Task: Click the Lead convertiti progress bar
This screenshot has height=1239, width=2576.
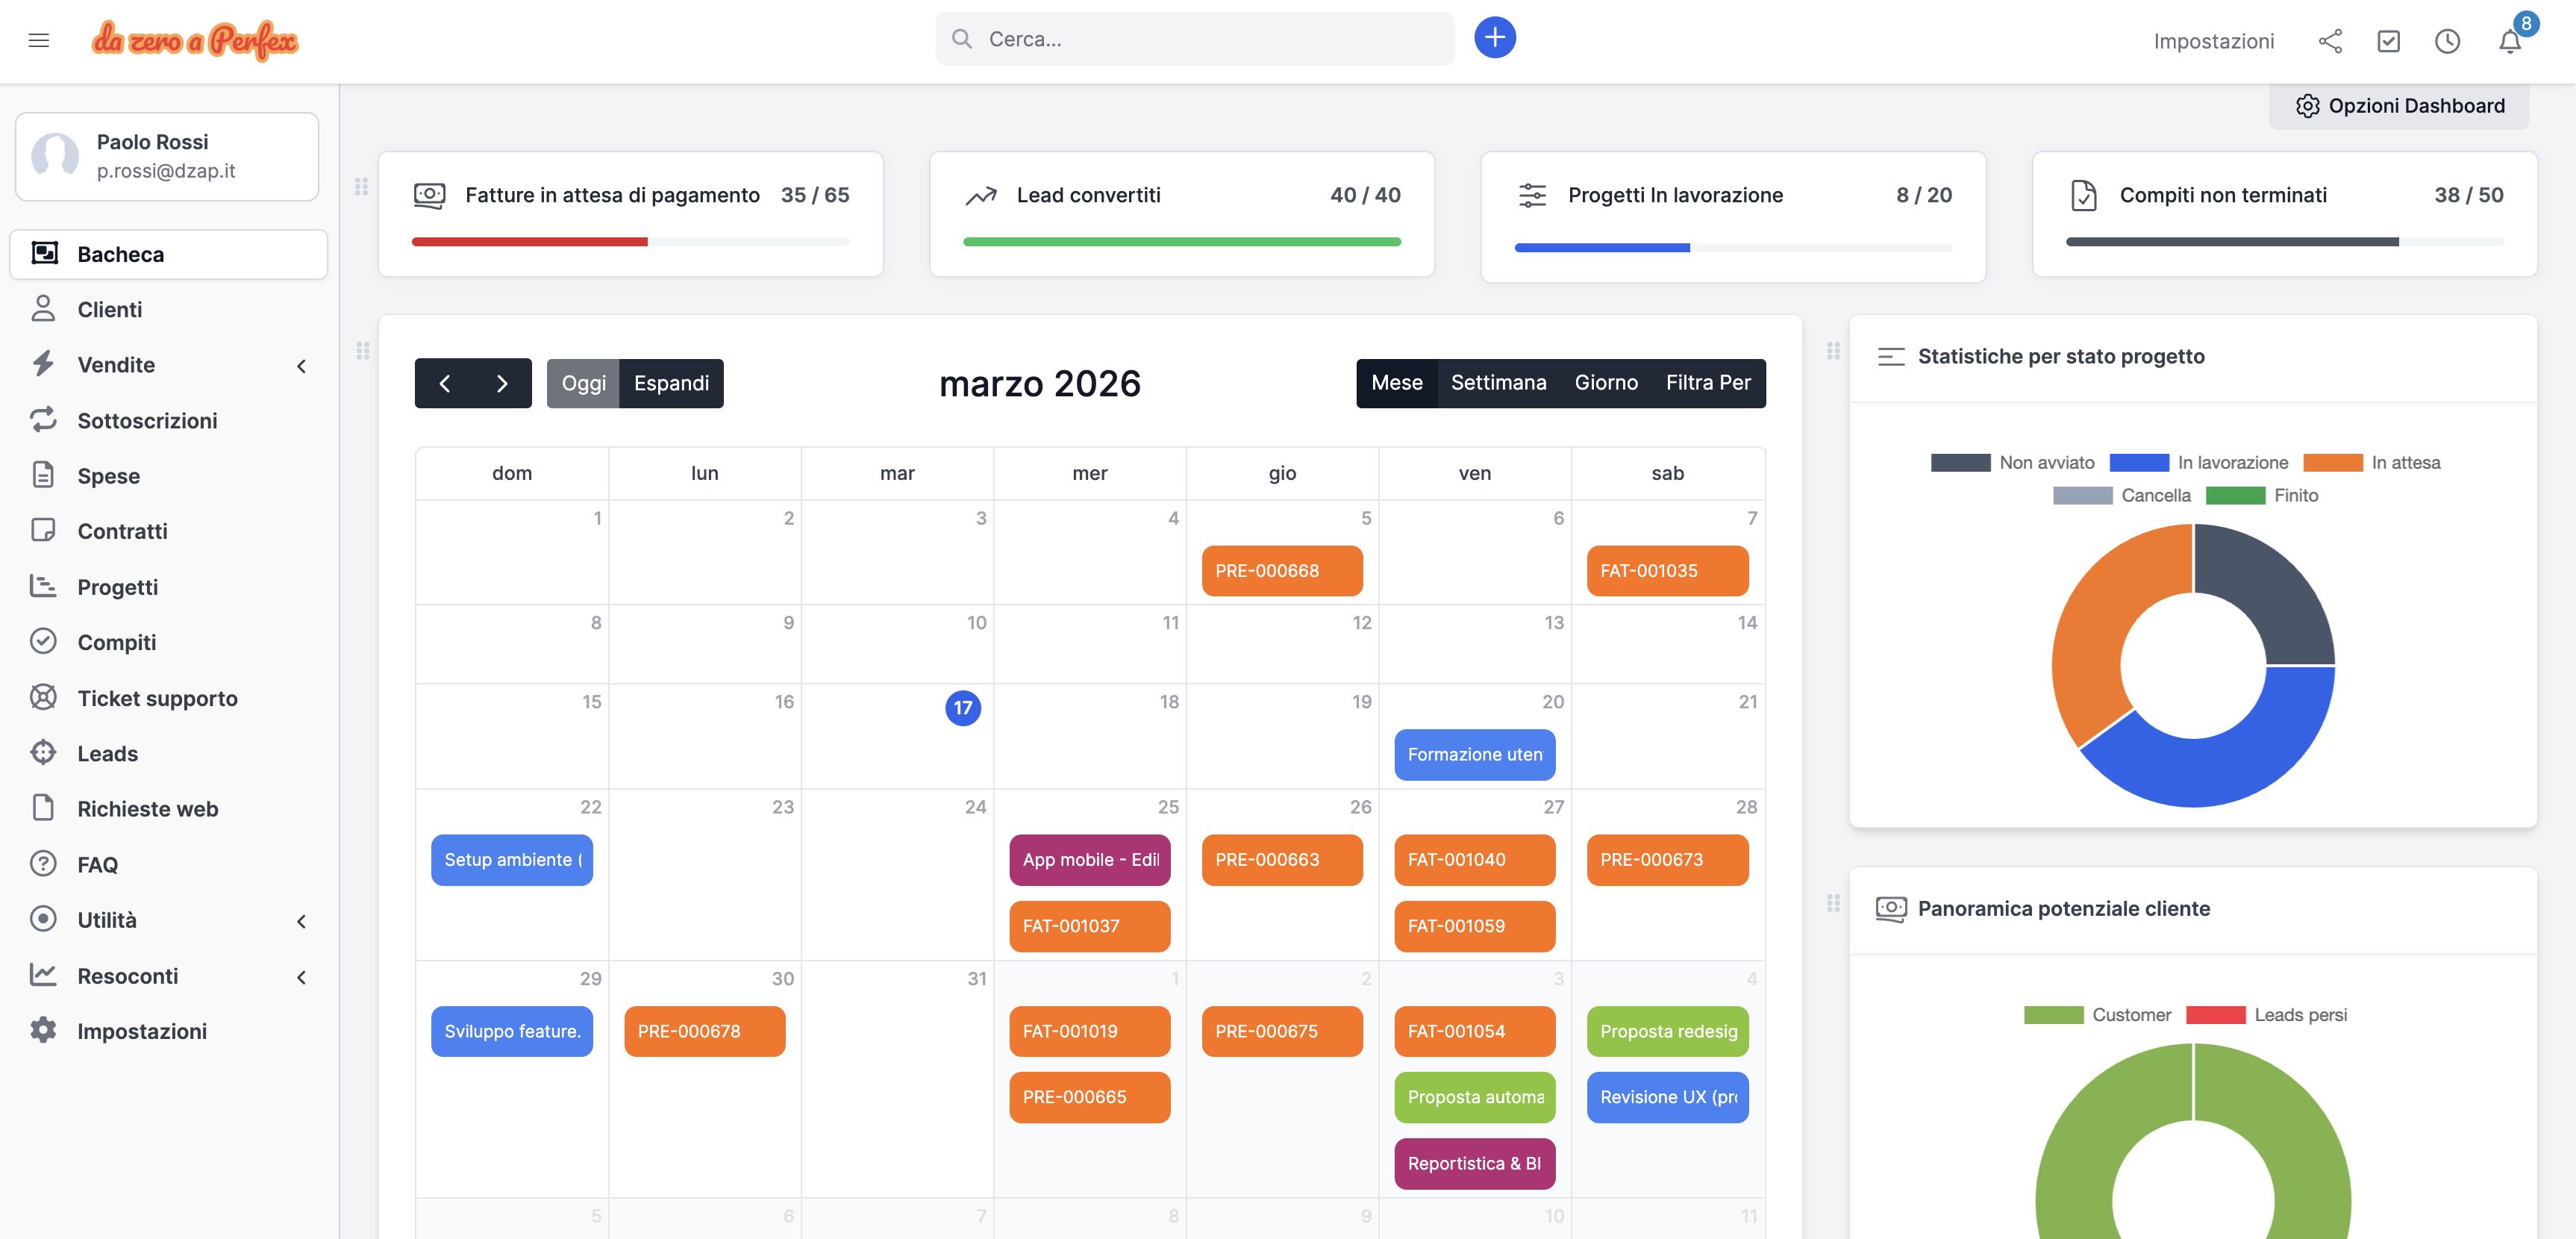Action: (1182, 241)
